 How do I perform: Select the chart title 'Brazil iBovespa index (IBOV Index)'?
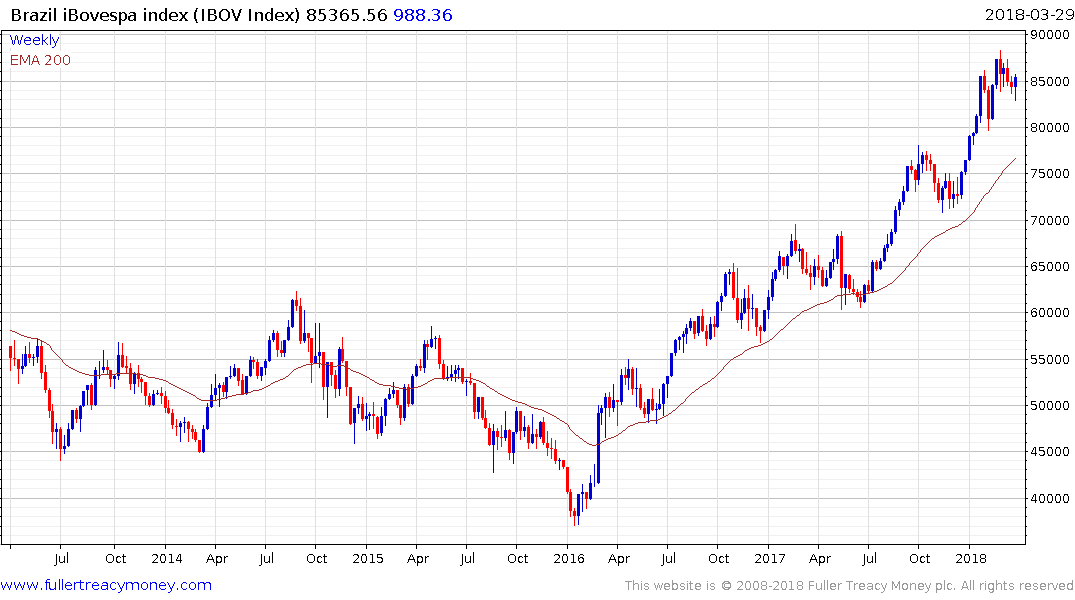156,15
